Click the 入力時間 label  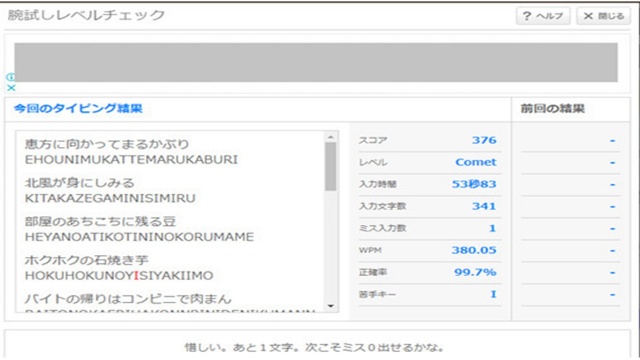pos(378,184)
